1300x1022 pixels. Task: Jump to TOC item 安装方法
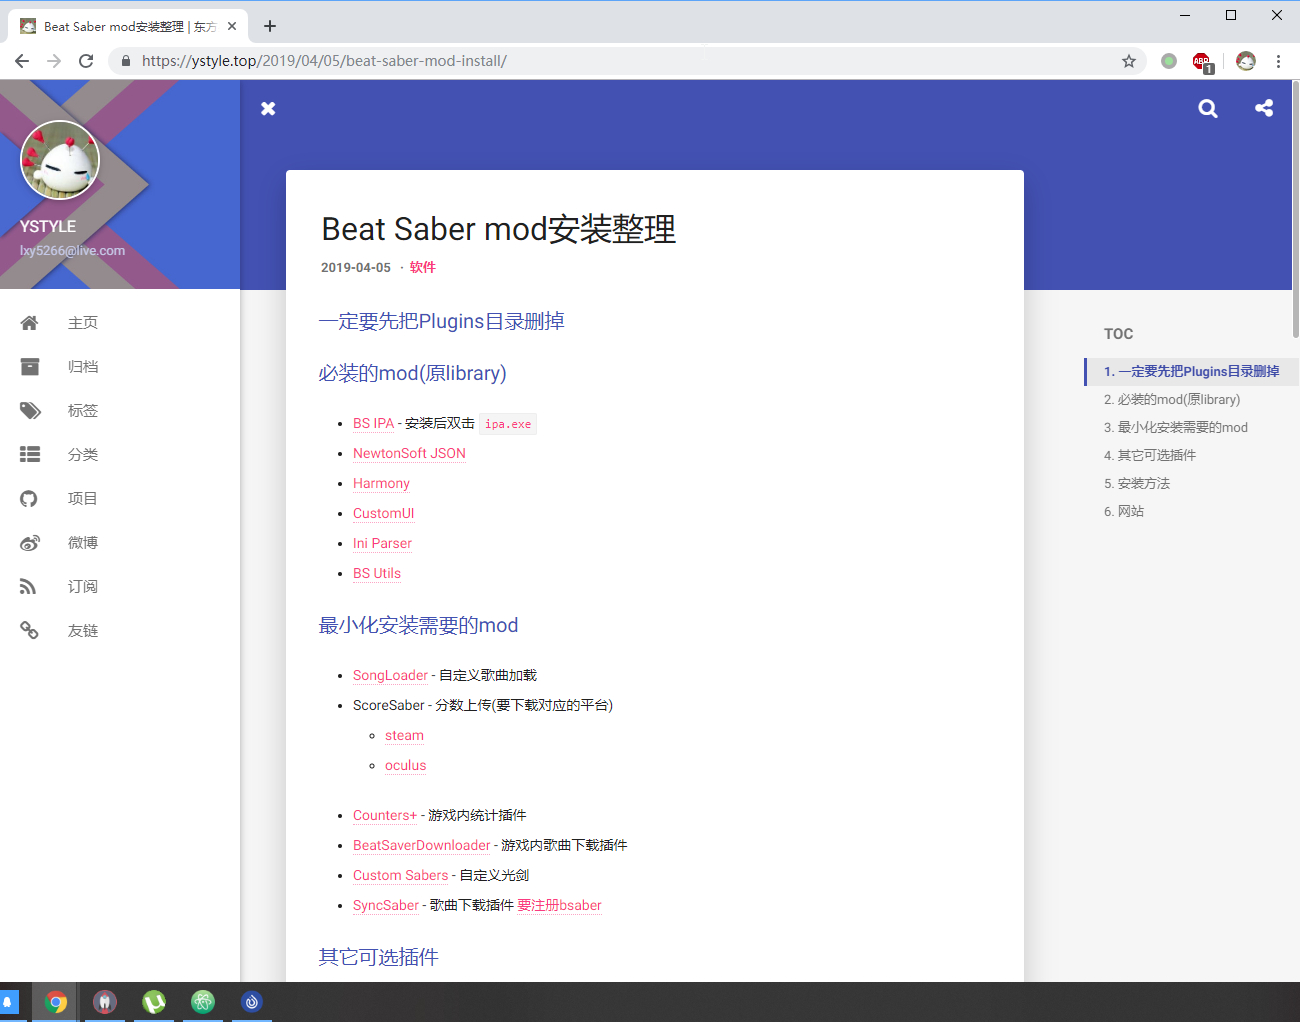coord(1137,483)
